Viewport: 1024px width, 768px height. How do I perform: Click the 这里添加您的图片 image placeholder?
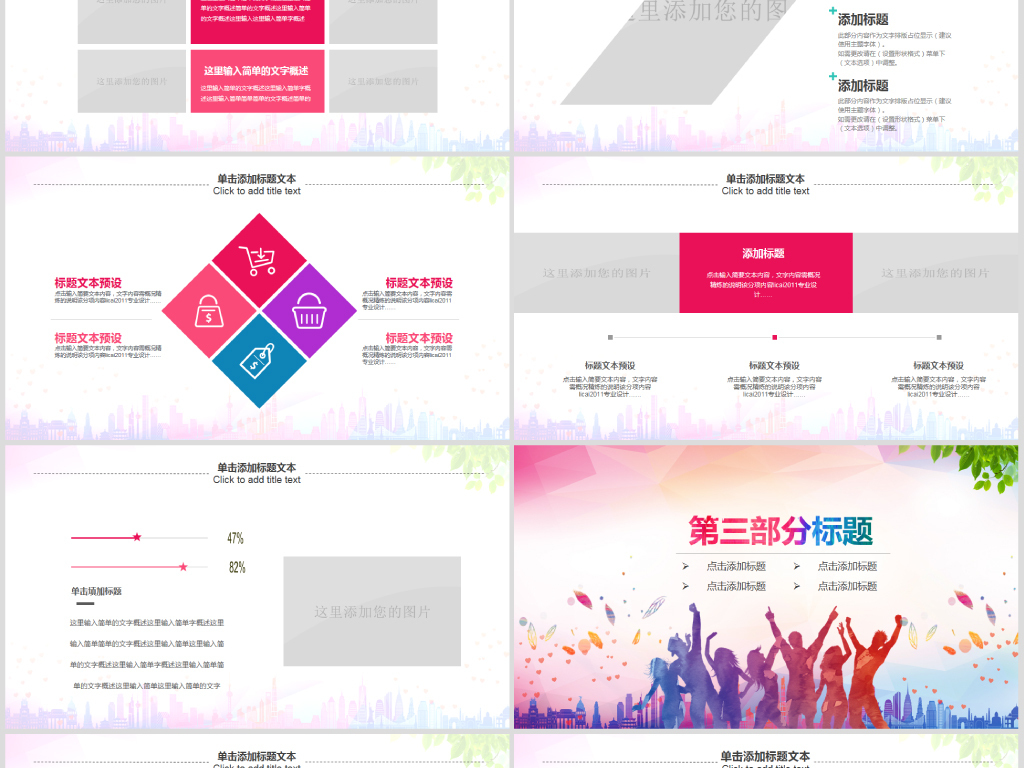coord(371,612)
